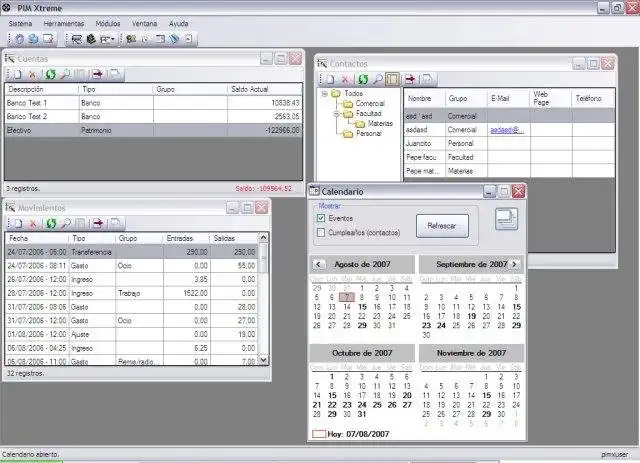Image resolution: width=640 pixels, height=463 pixels.
Task: Click the Teléfono column header in Contactos
Action: click(x=593, y=98)
